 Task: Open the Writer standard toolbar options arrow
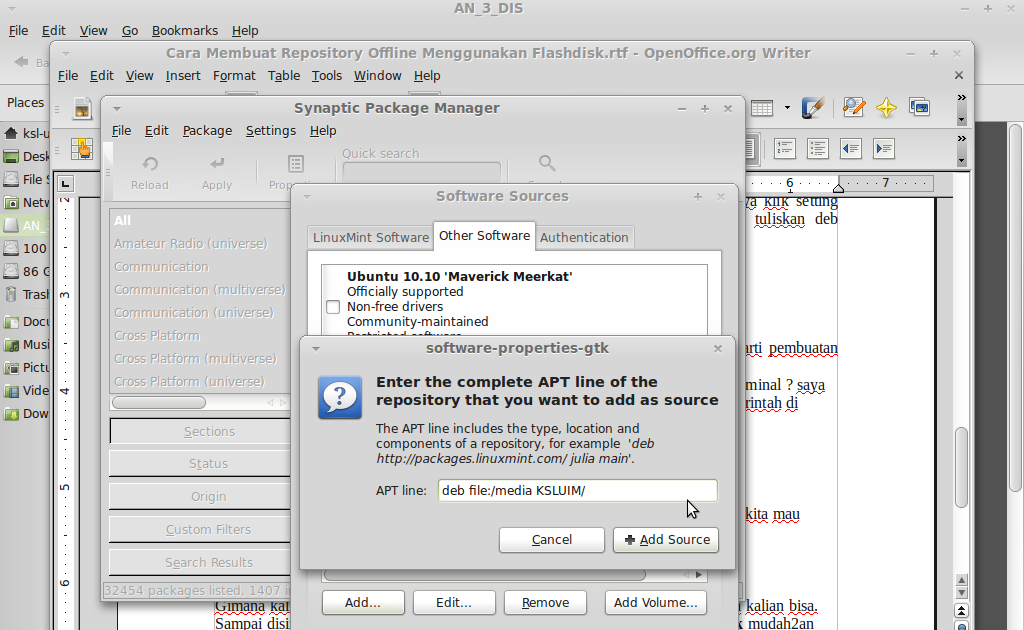coord(961,120)
